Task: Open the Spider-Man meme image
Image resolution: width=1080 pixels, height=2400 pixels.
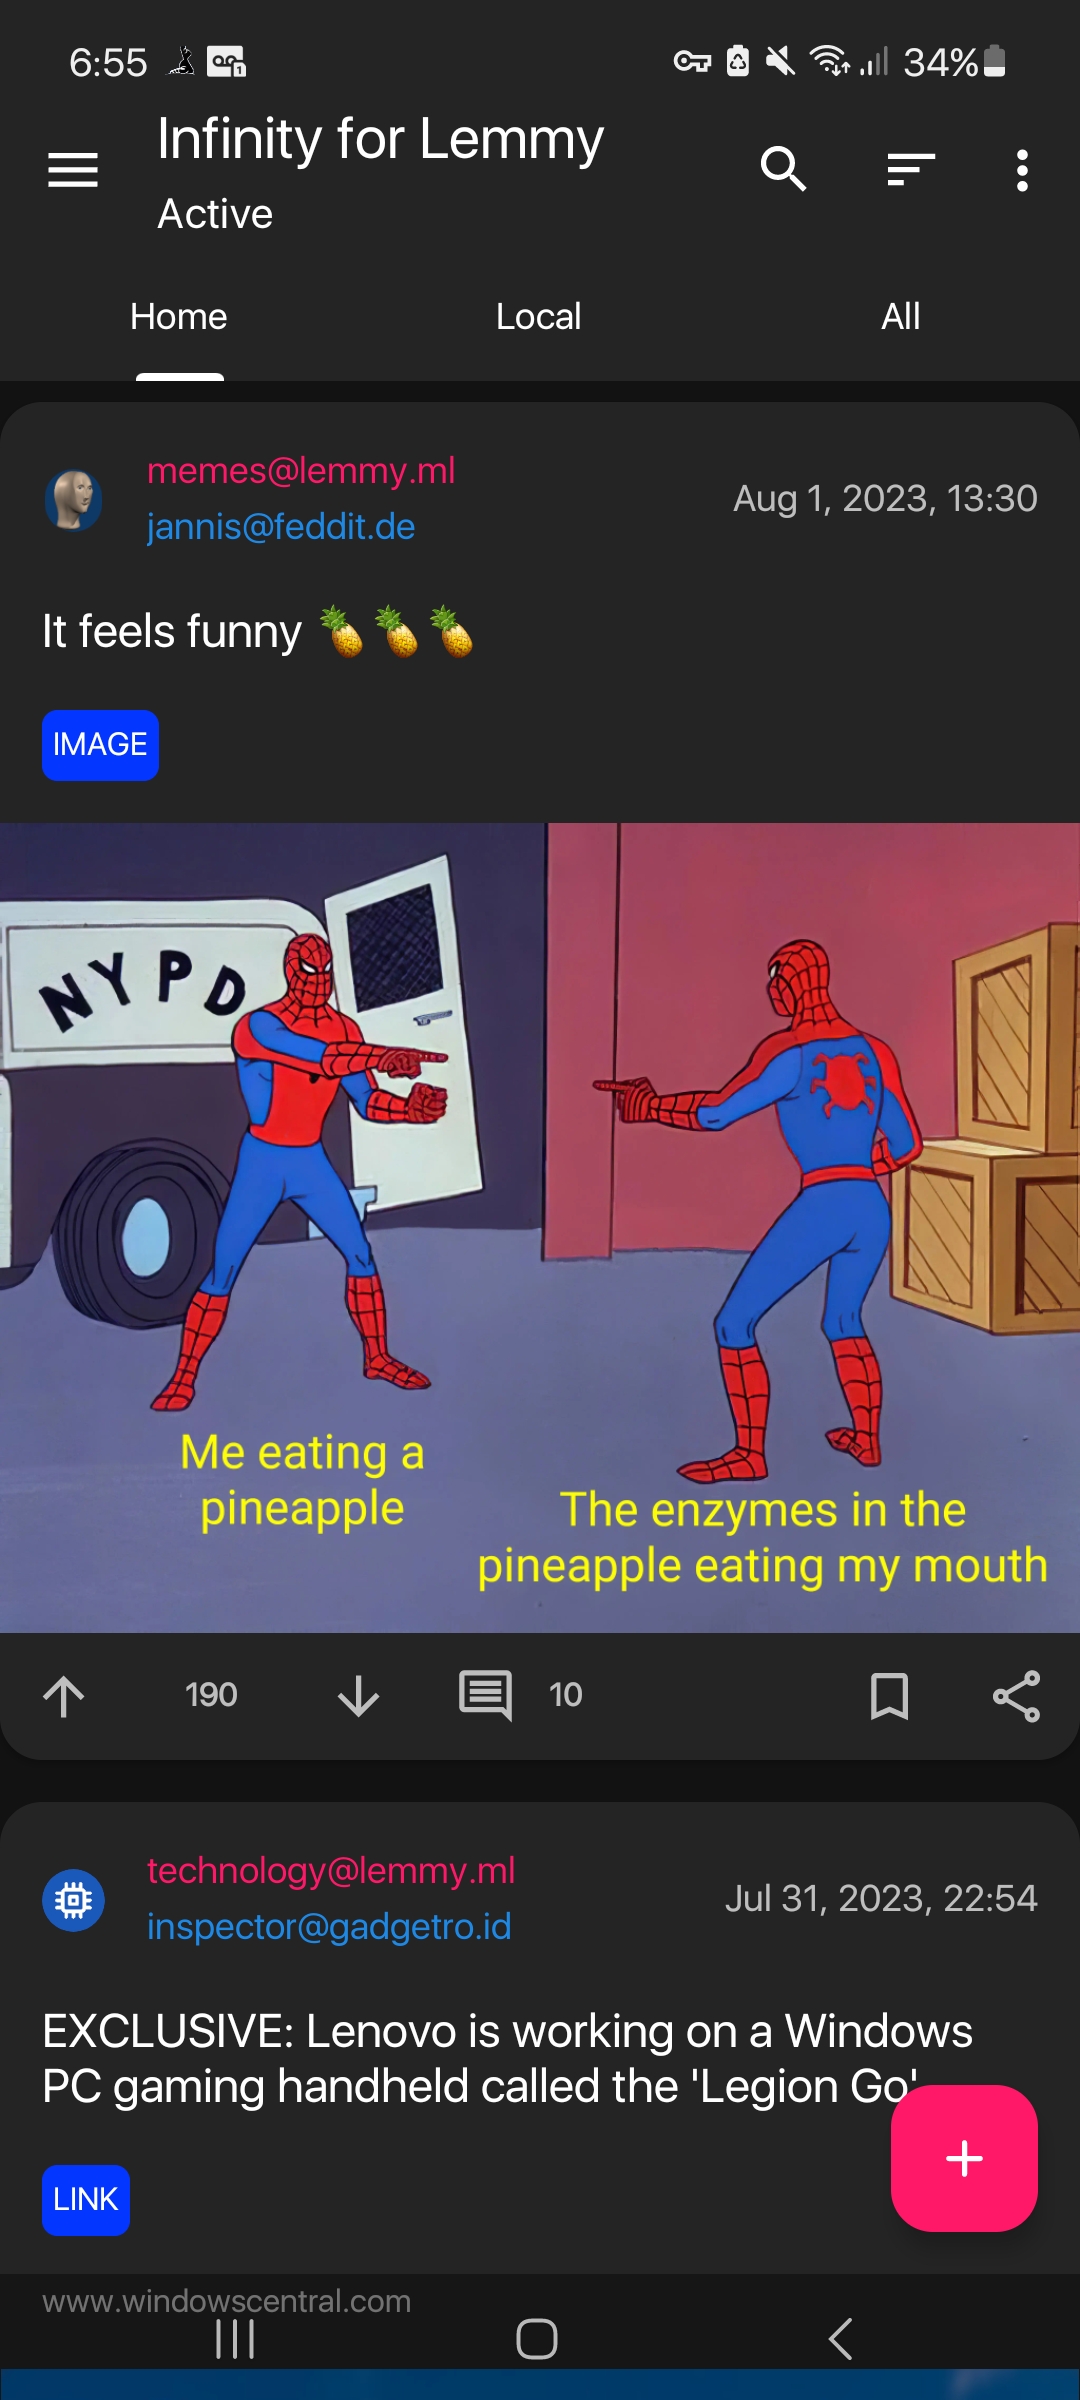Action: click(540, 1228)
